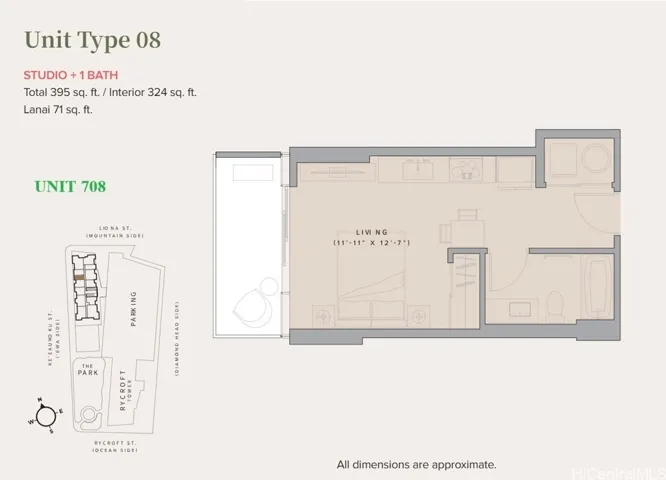This screenshot has height=480, width=666.
Task: Select the RYCROFT TOWER label on map
Action: click(125, 390)
